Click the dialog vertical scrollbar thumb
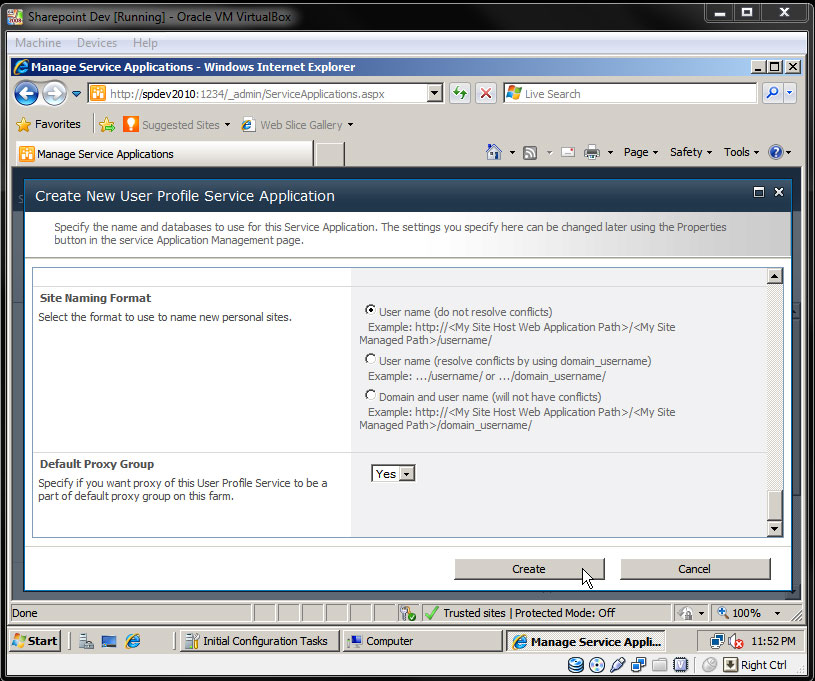Viewport: 815px width, 681px height. 774,505
